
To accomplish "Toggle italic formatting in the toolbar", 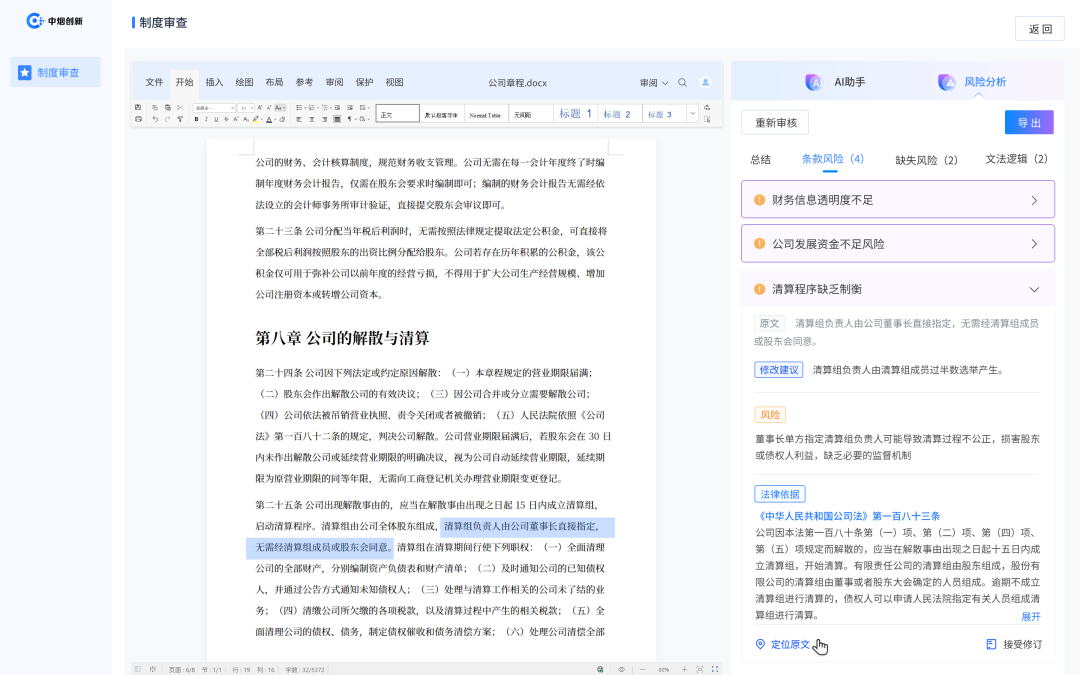I will click(206, 119).
